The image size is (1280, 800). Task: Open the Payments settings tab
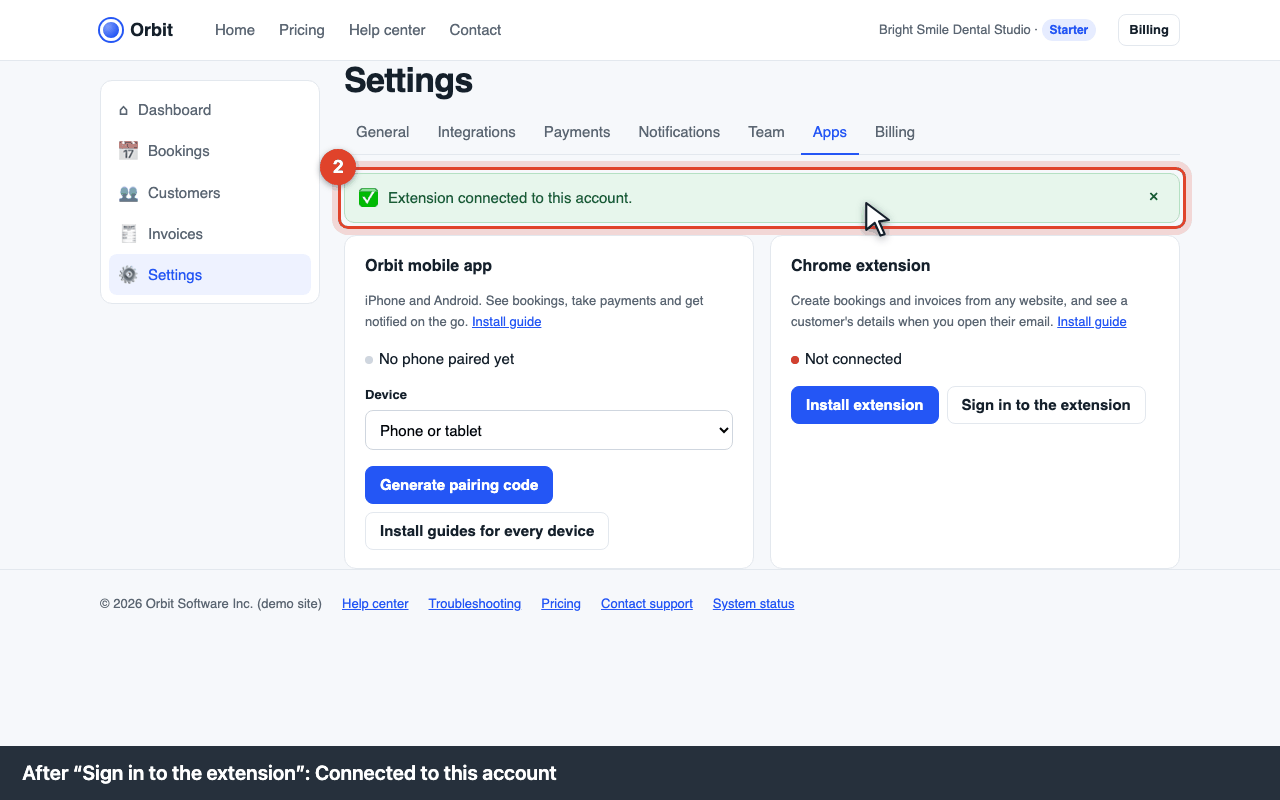(577, 132)
